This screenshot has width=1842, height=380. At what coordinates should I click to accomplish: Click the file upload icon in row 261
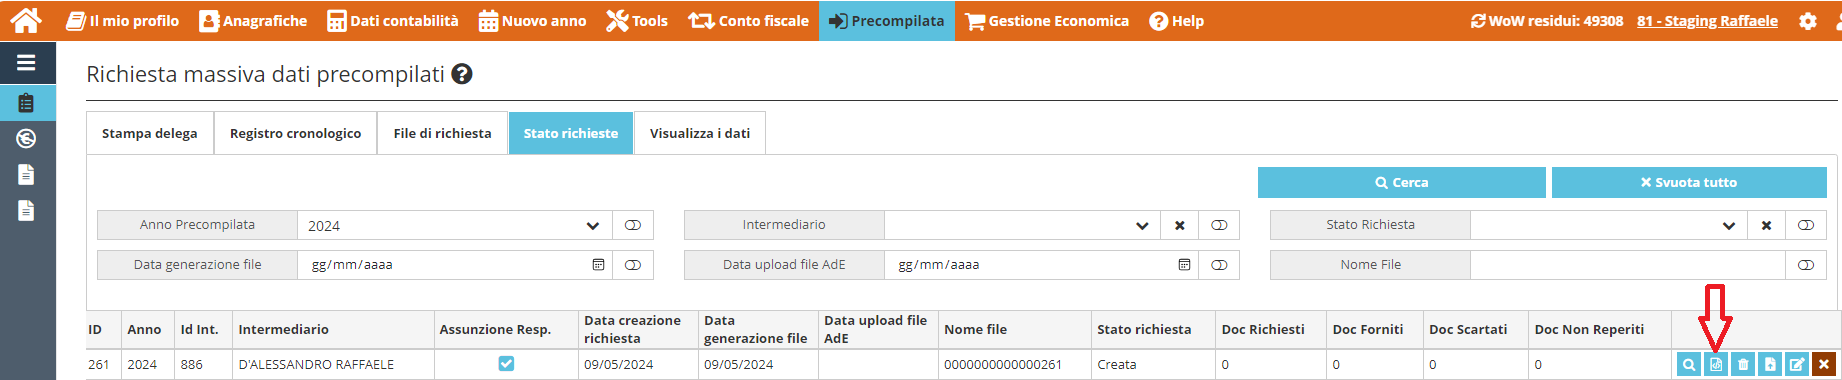(x=1770, y=365)
